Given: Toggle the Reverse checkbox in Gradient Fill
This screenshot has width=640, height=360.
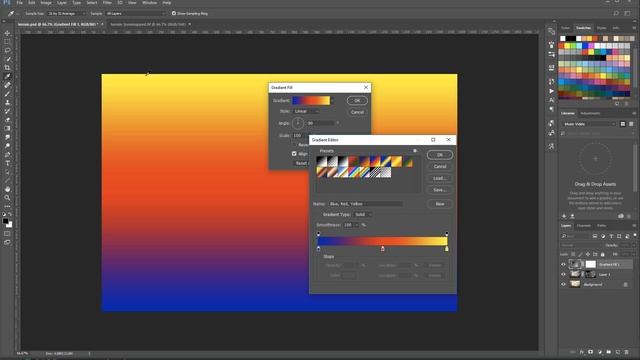Looking at the screenshot, I should [x=294, y=144].
